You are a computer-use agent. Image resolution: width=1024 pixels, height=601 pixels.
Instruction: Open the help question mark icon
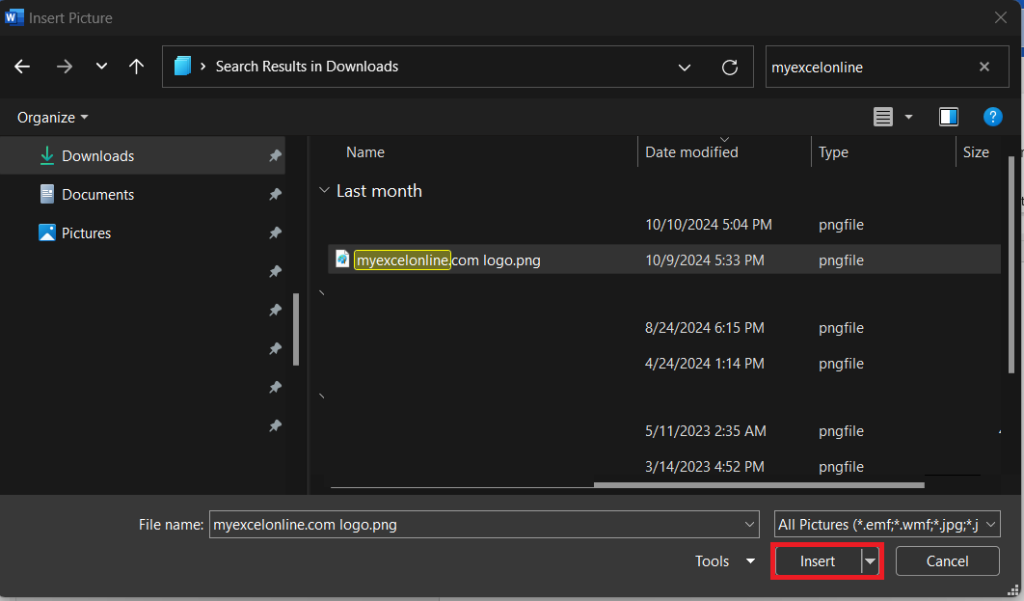pos(993,117)
